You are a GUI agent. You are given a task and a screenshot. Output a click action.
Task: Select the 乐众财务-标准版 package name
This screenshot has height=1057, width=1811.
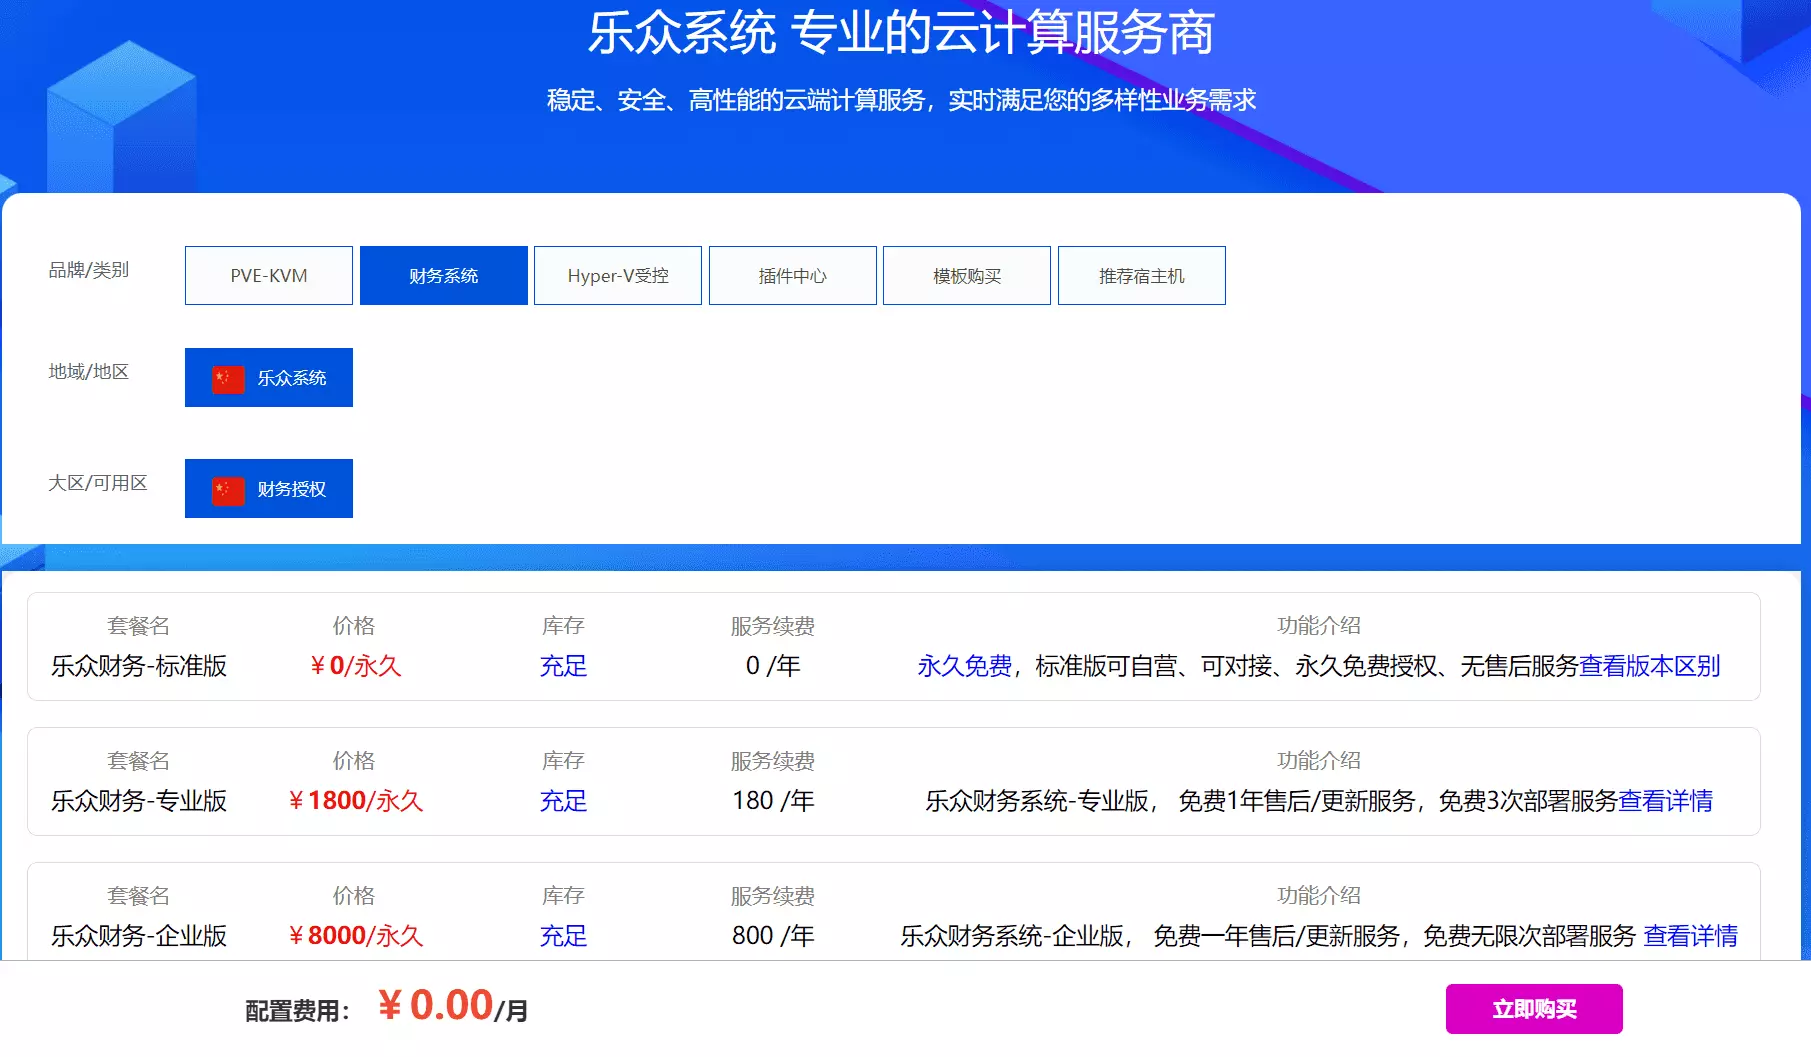139,666
